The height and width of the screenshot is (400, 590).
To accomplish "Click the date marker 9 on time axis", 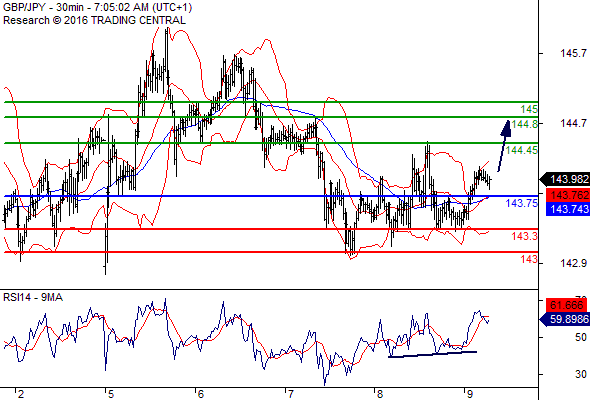I will [470, 394].
